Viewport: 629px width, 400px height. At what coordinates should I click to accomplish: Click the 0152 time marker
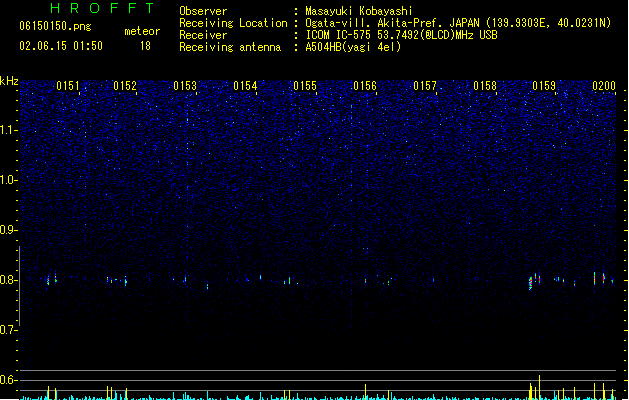click(x=125, y=86)
